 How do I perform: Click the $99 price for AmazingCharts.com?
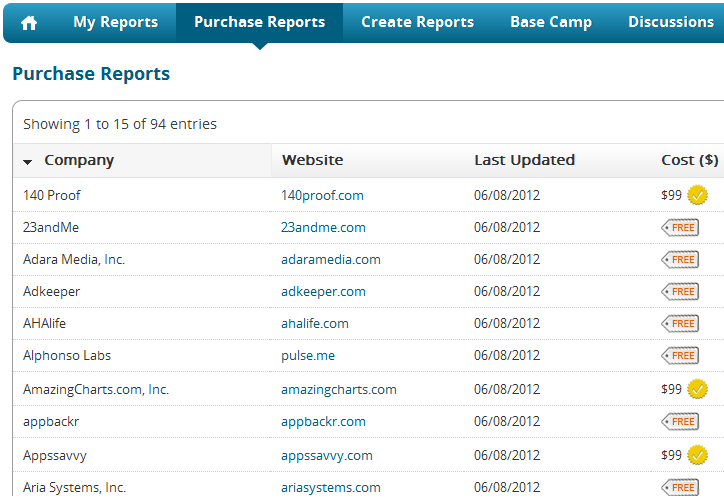671,389
